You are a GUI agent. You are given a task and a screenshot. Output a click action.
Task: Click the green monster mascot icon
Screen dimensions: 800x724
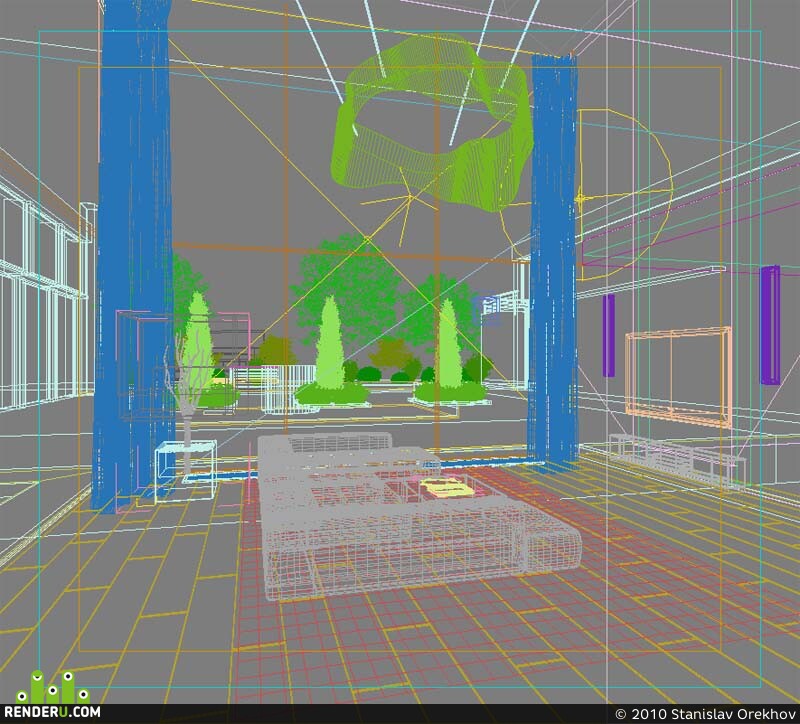(53, 688)
